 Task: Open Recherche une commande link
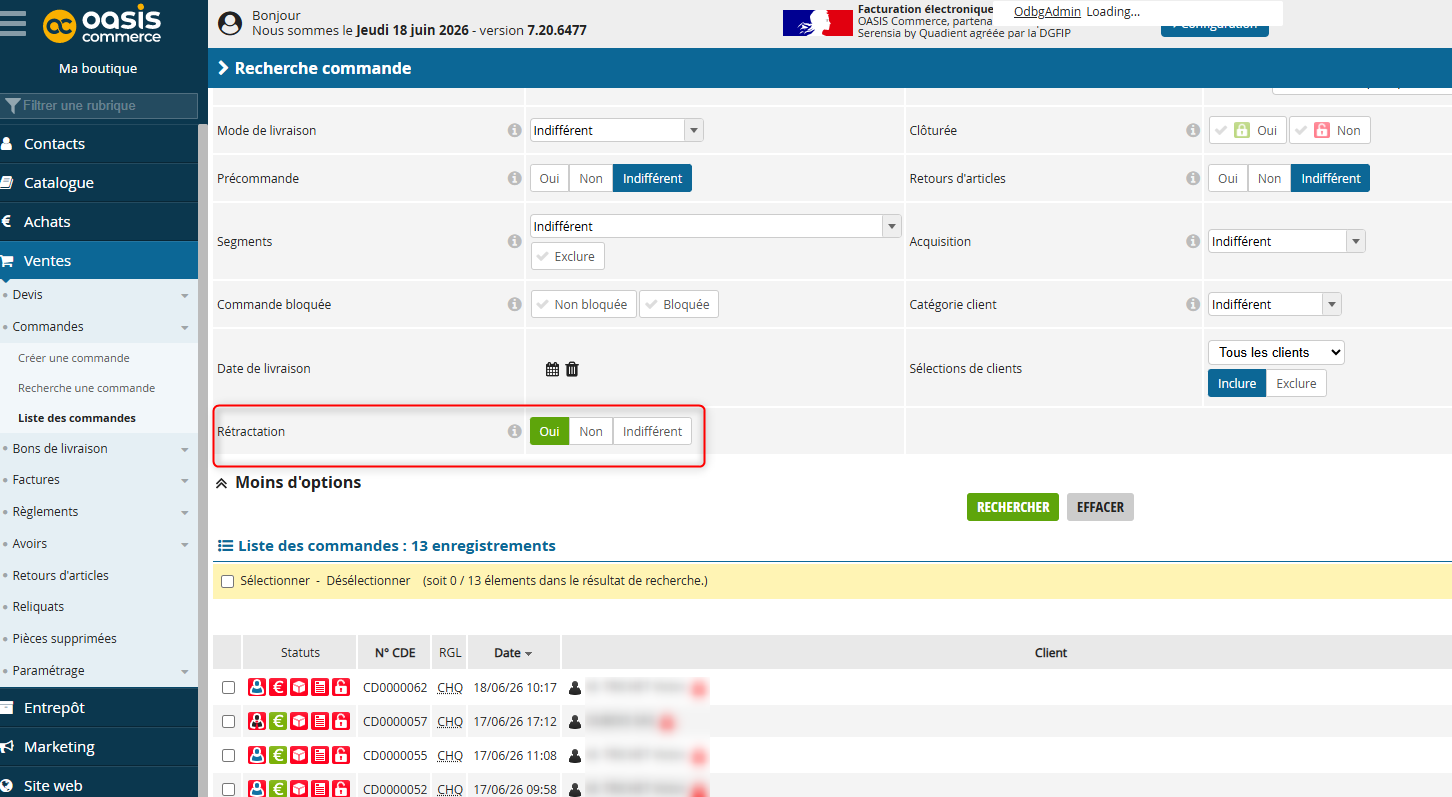(87, 388)
